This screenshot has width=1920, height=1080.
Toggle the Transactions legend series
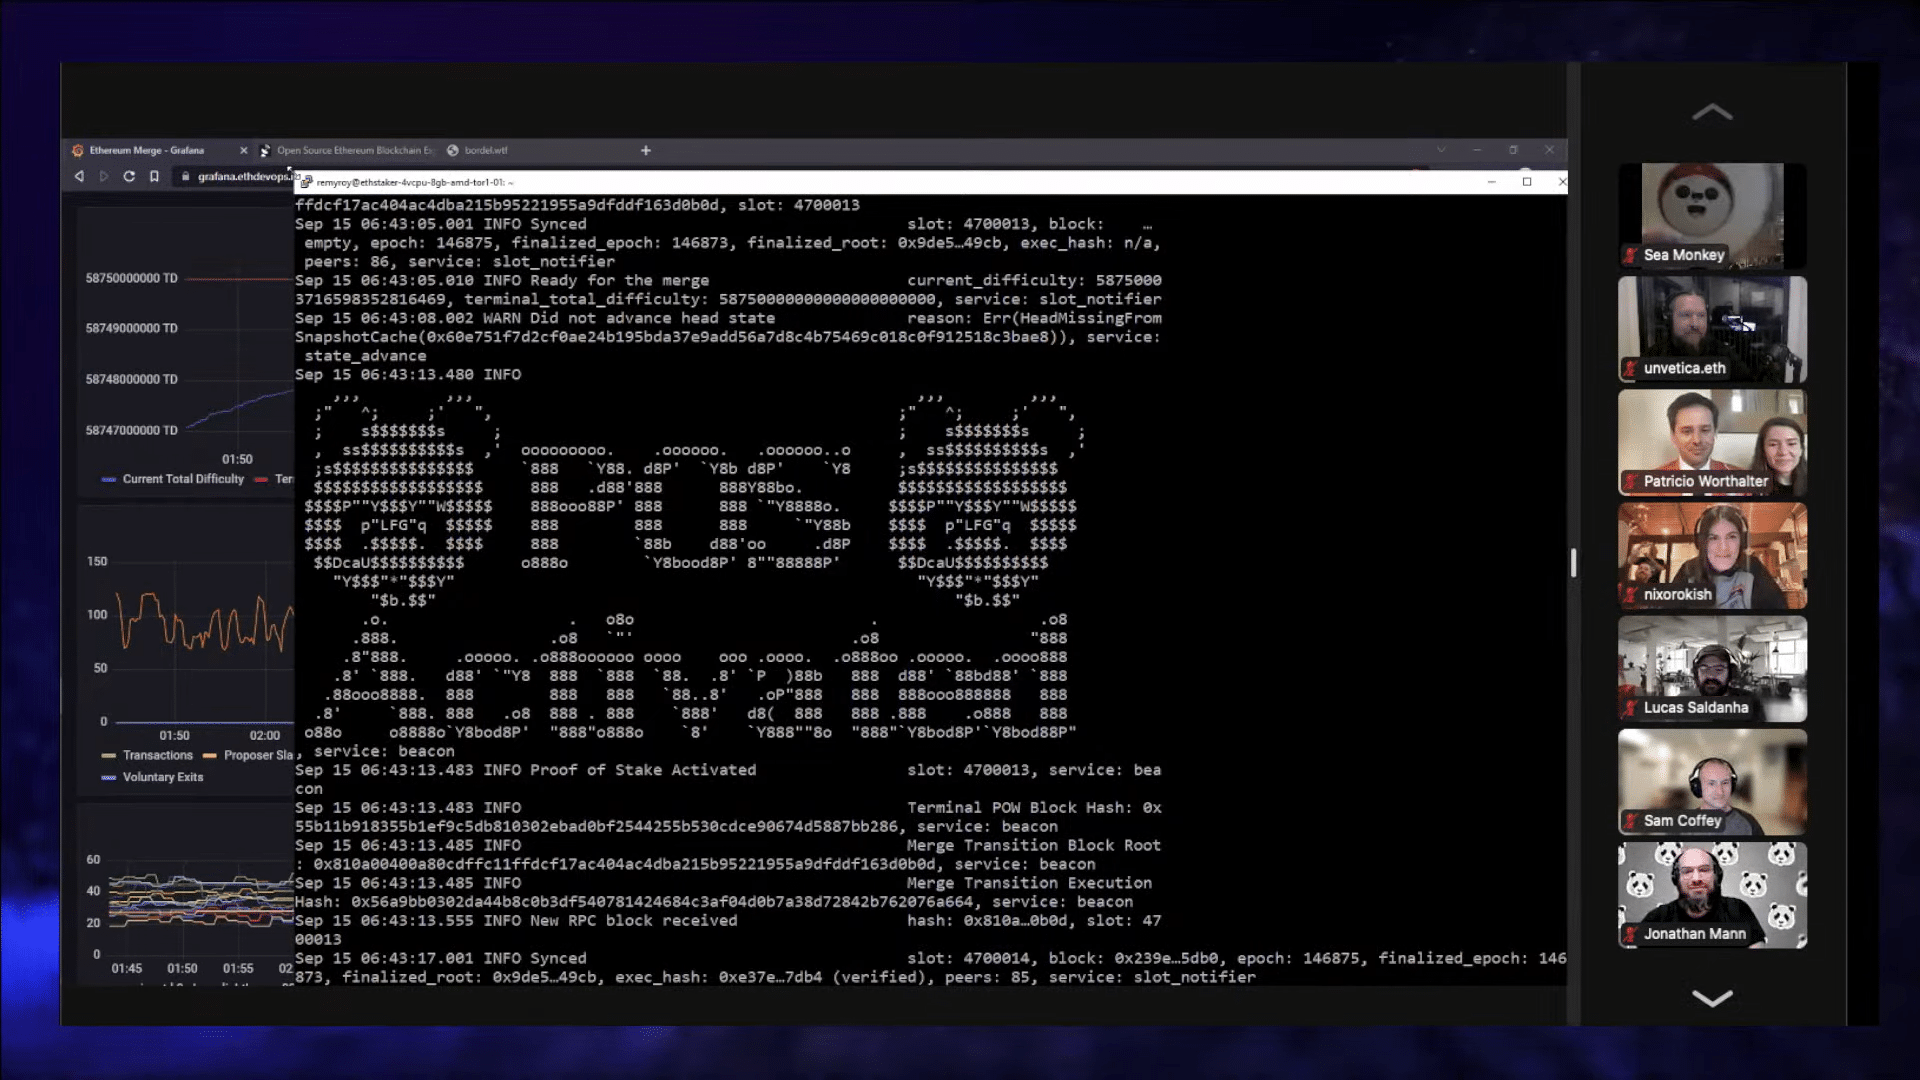[x=147, y=755]
